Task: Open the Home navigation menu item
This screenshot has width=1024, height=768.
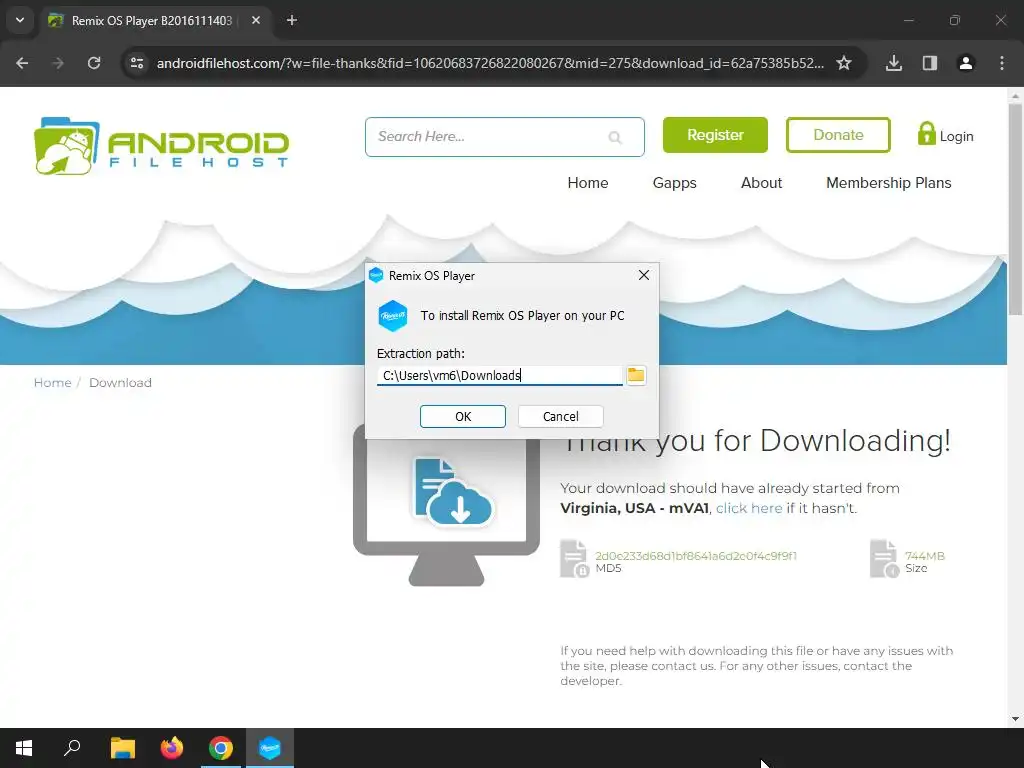Action: [588, 183]
